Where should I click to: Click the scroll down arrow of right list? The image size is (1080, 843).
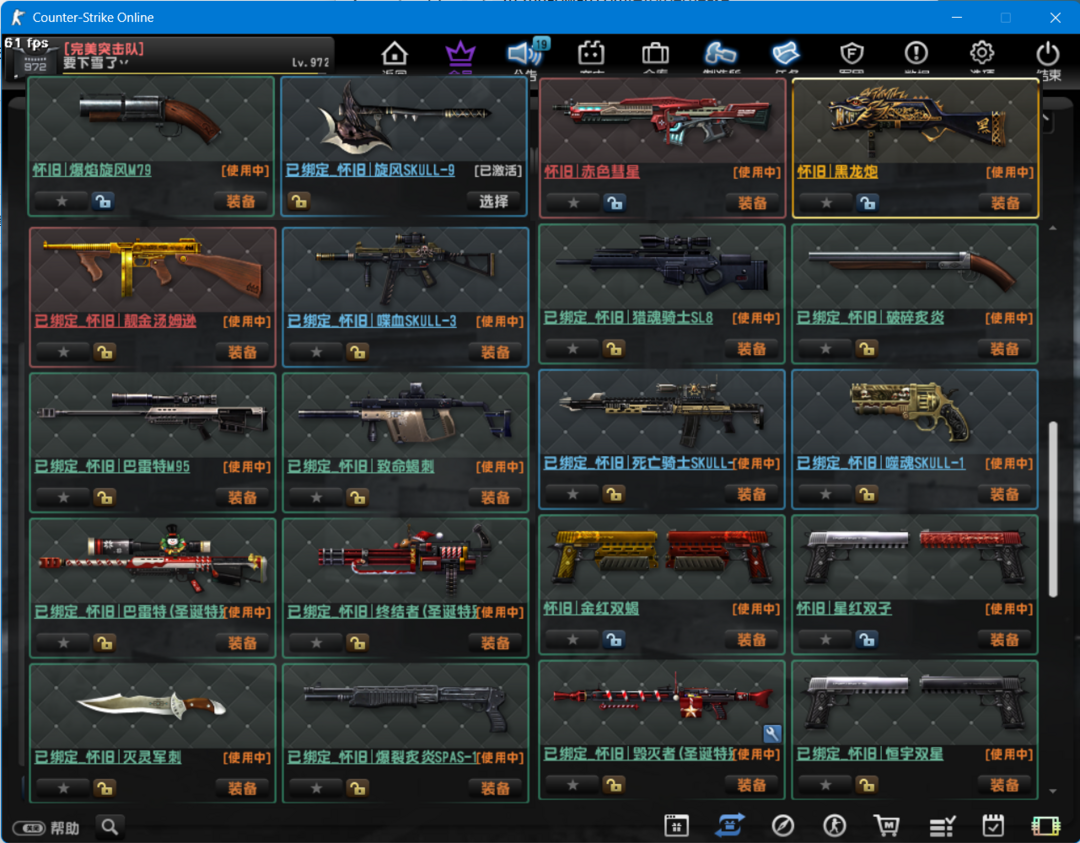[1052, 791]
